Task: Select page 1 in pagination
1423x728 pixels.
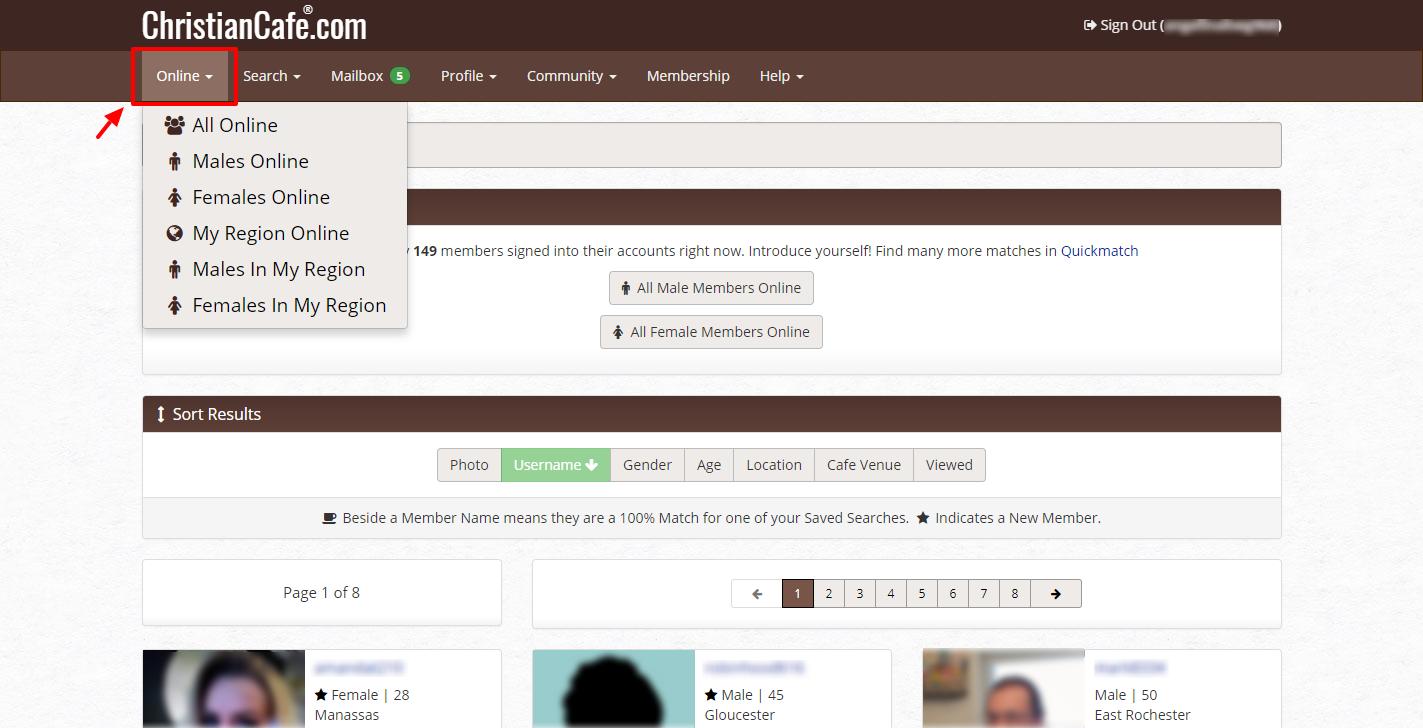Action: (797, 594)
